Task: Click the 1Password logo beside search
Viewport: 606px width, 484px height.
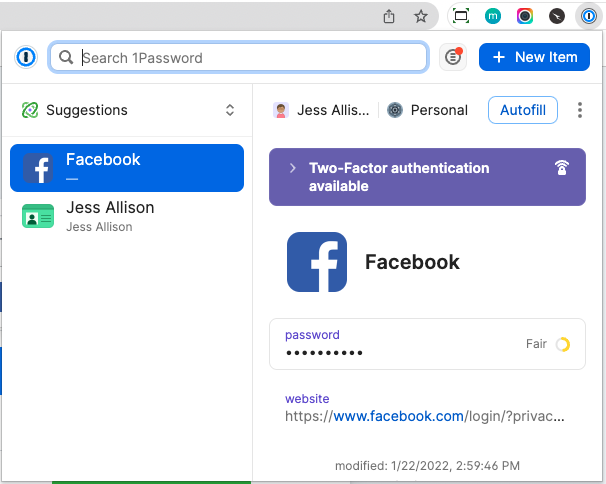Action: tap(26, 57)
